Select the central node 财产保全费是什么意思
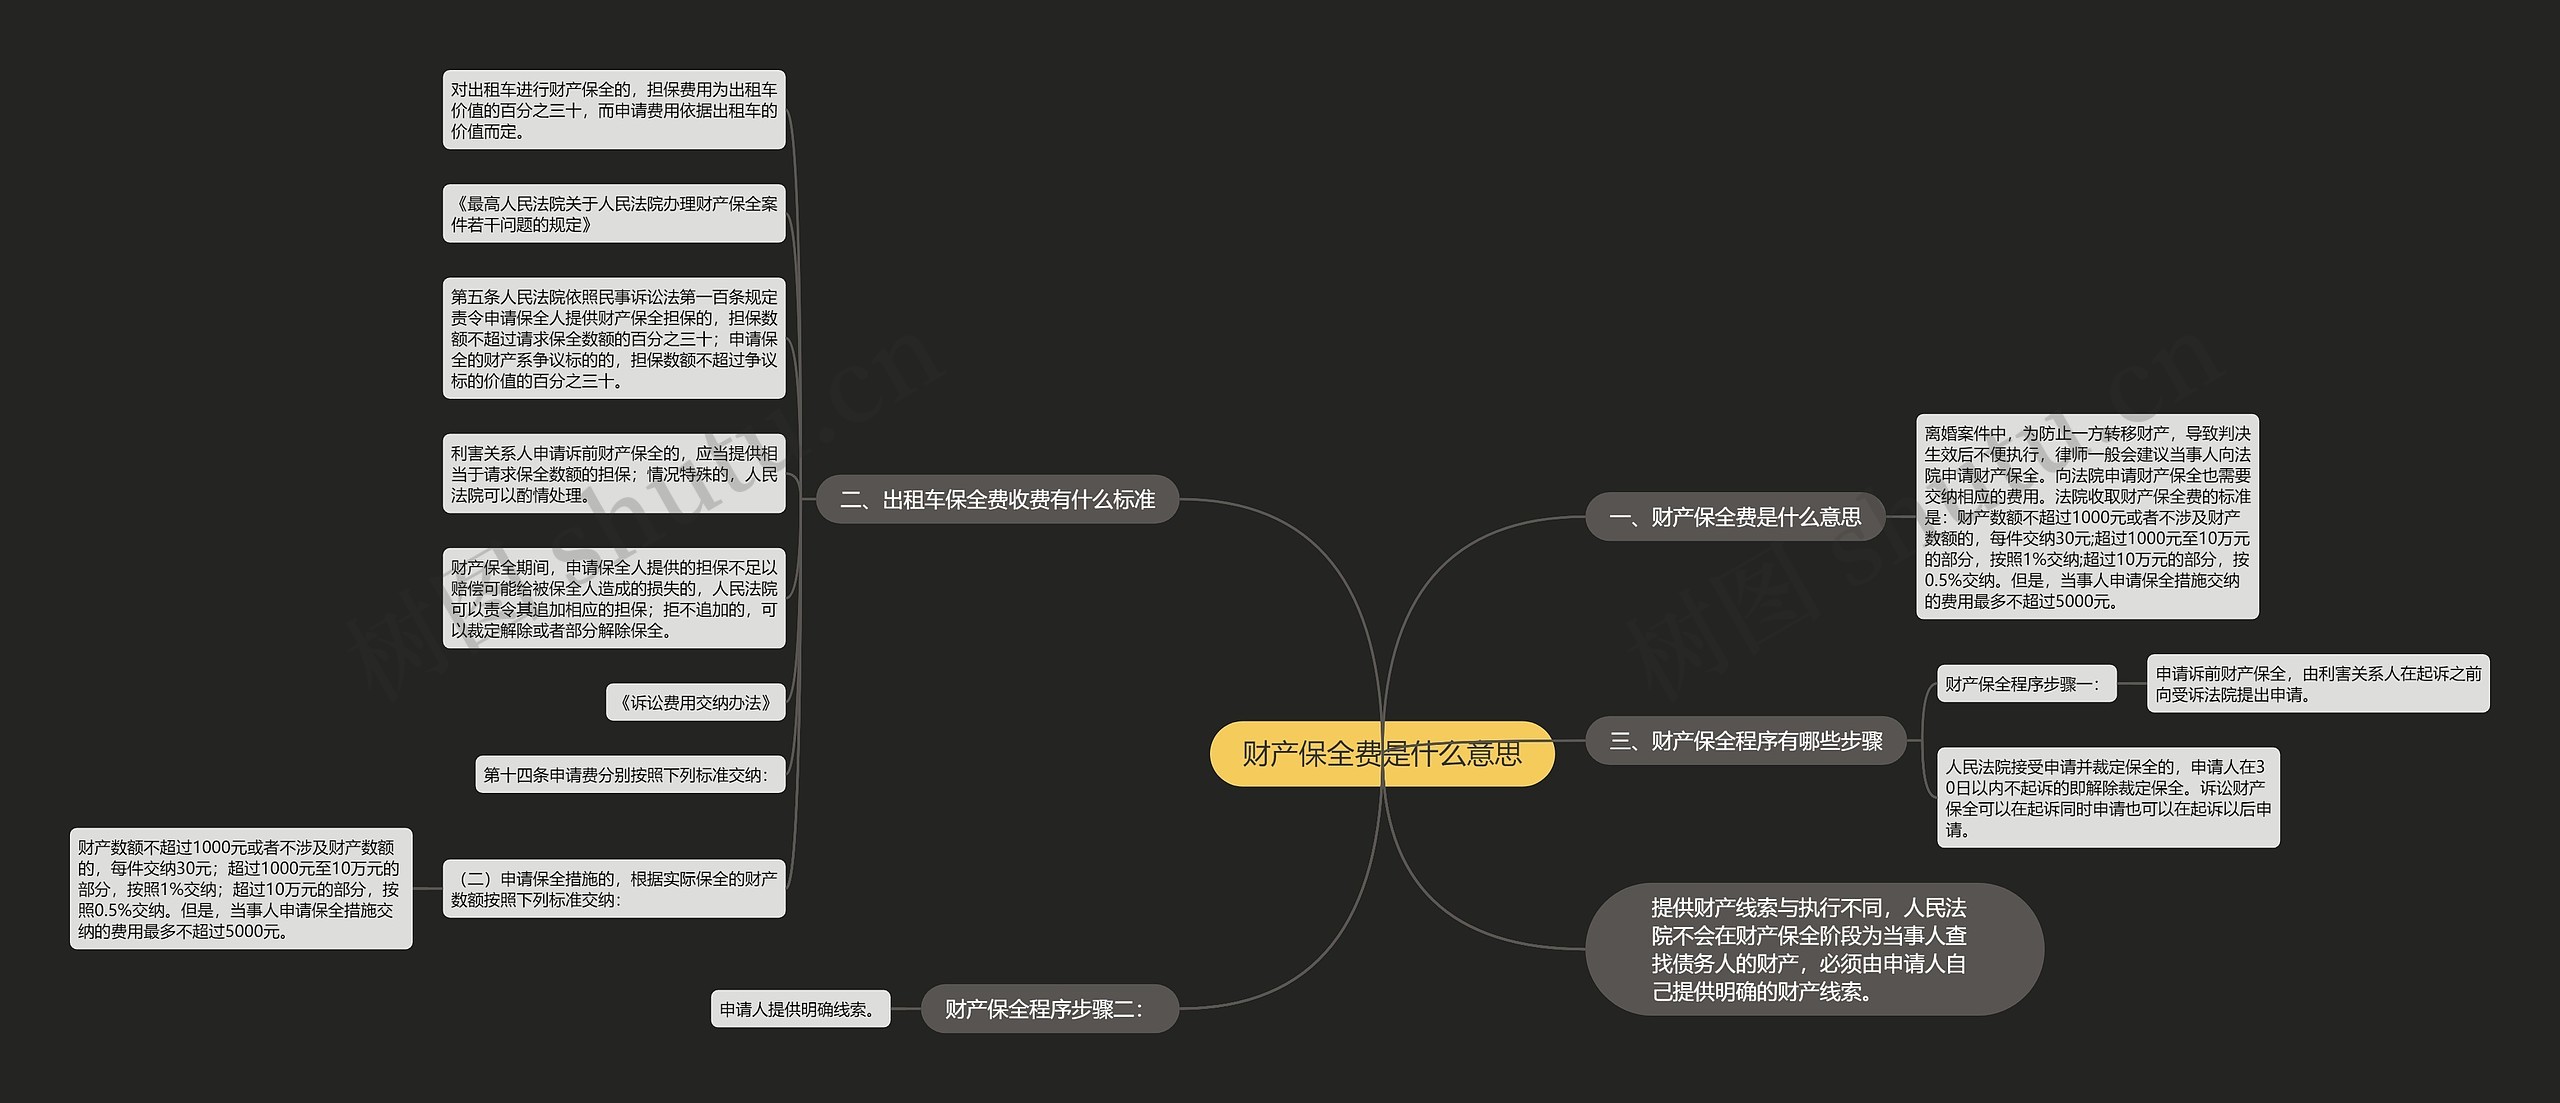Screen dimensions: 2560x1103 coord(1382,753)
